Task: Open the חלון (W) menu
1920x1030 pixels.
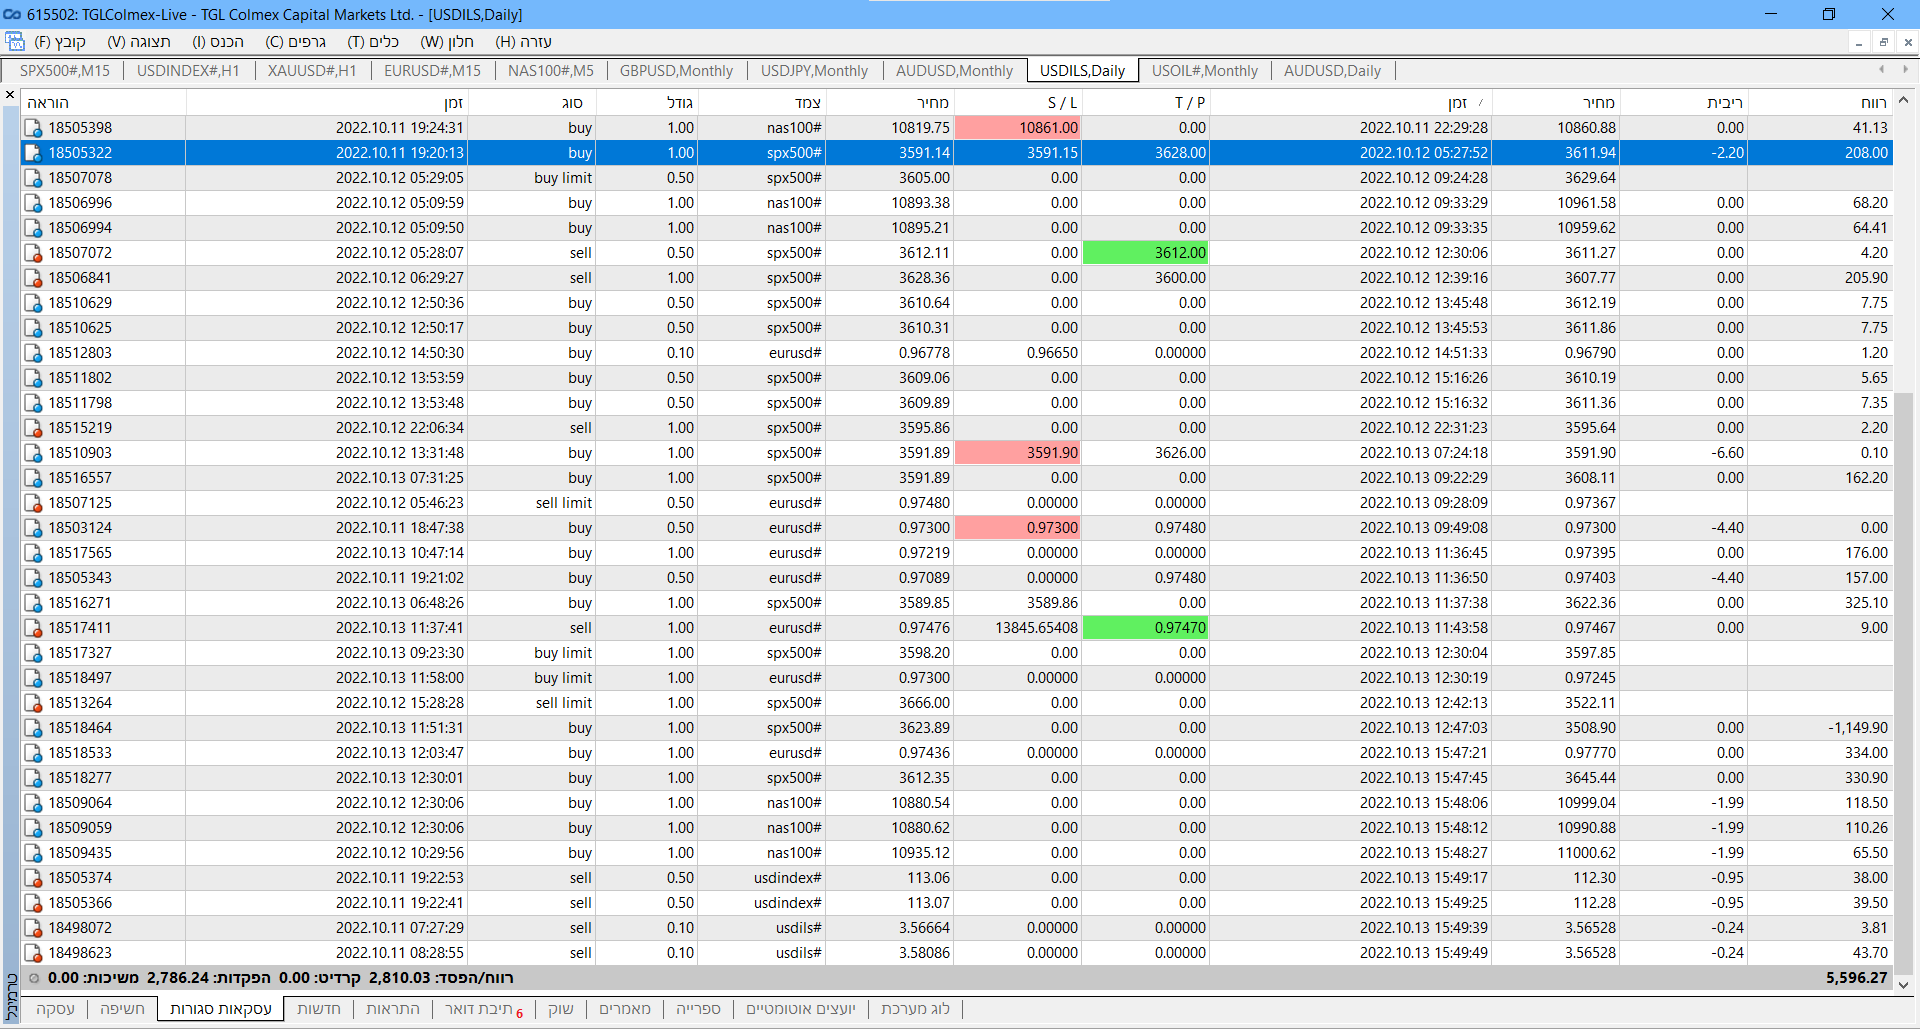Action: click(447, 42)
